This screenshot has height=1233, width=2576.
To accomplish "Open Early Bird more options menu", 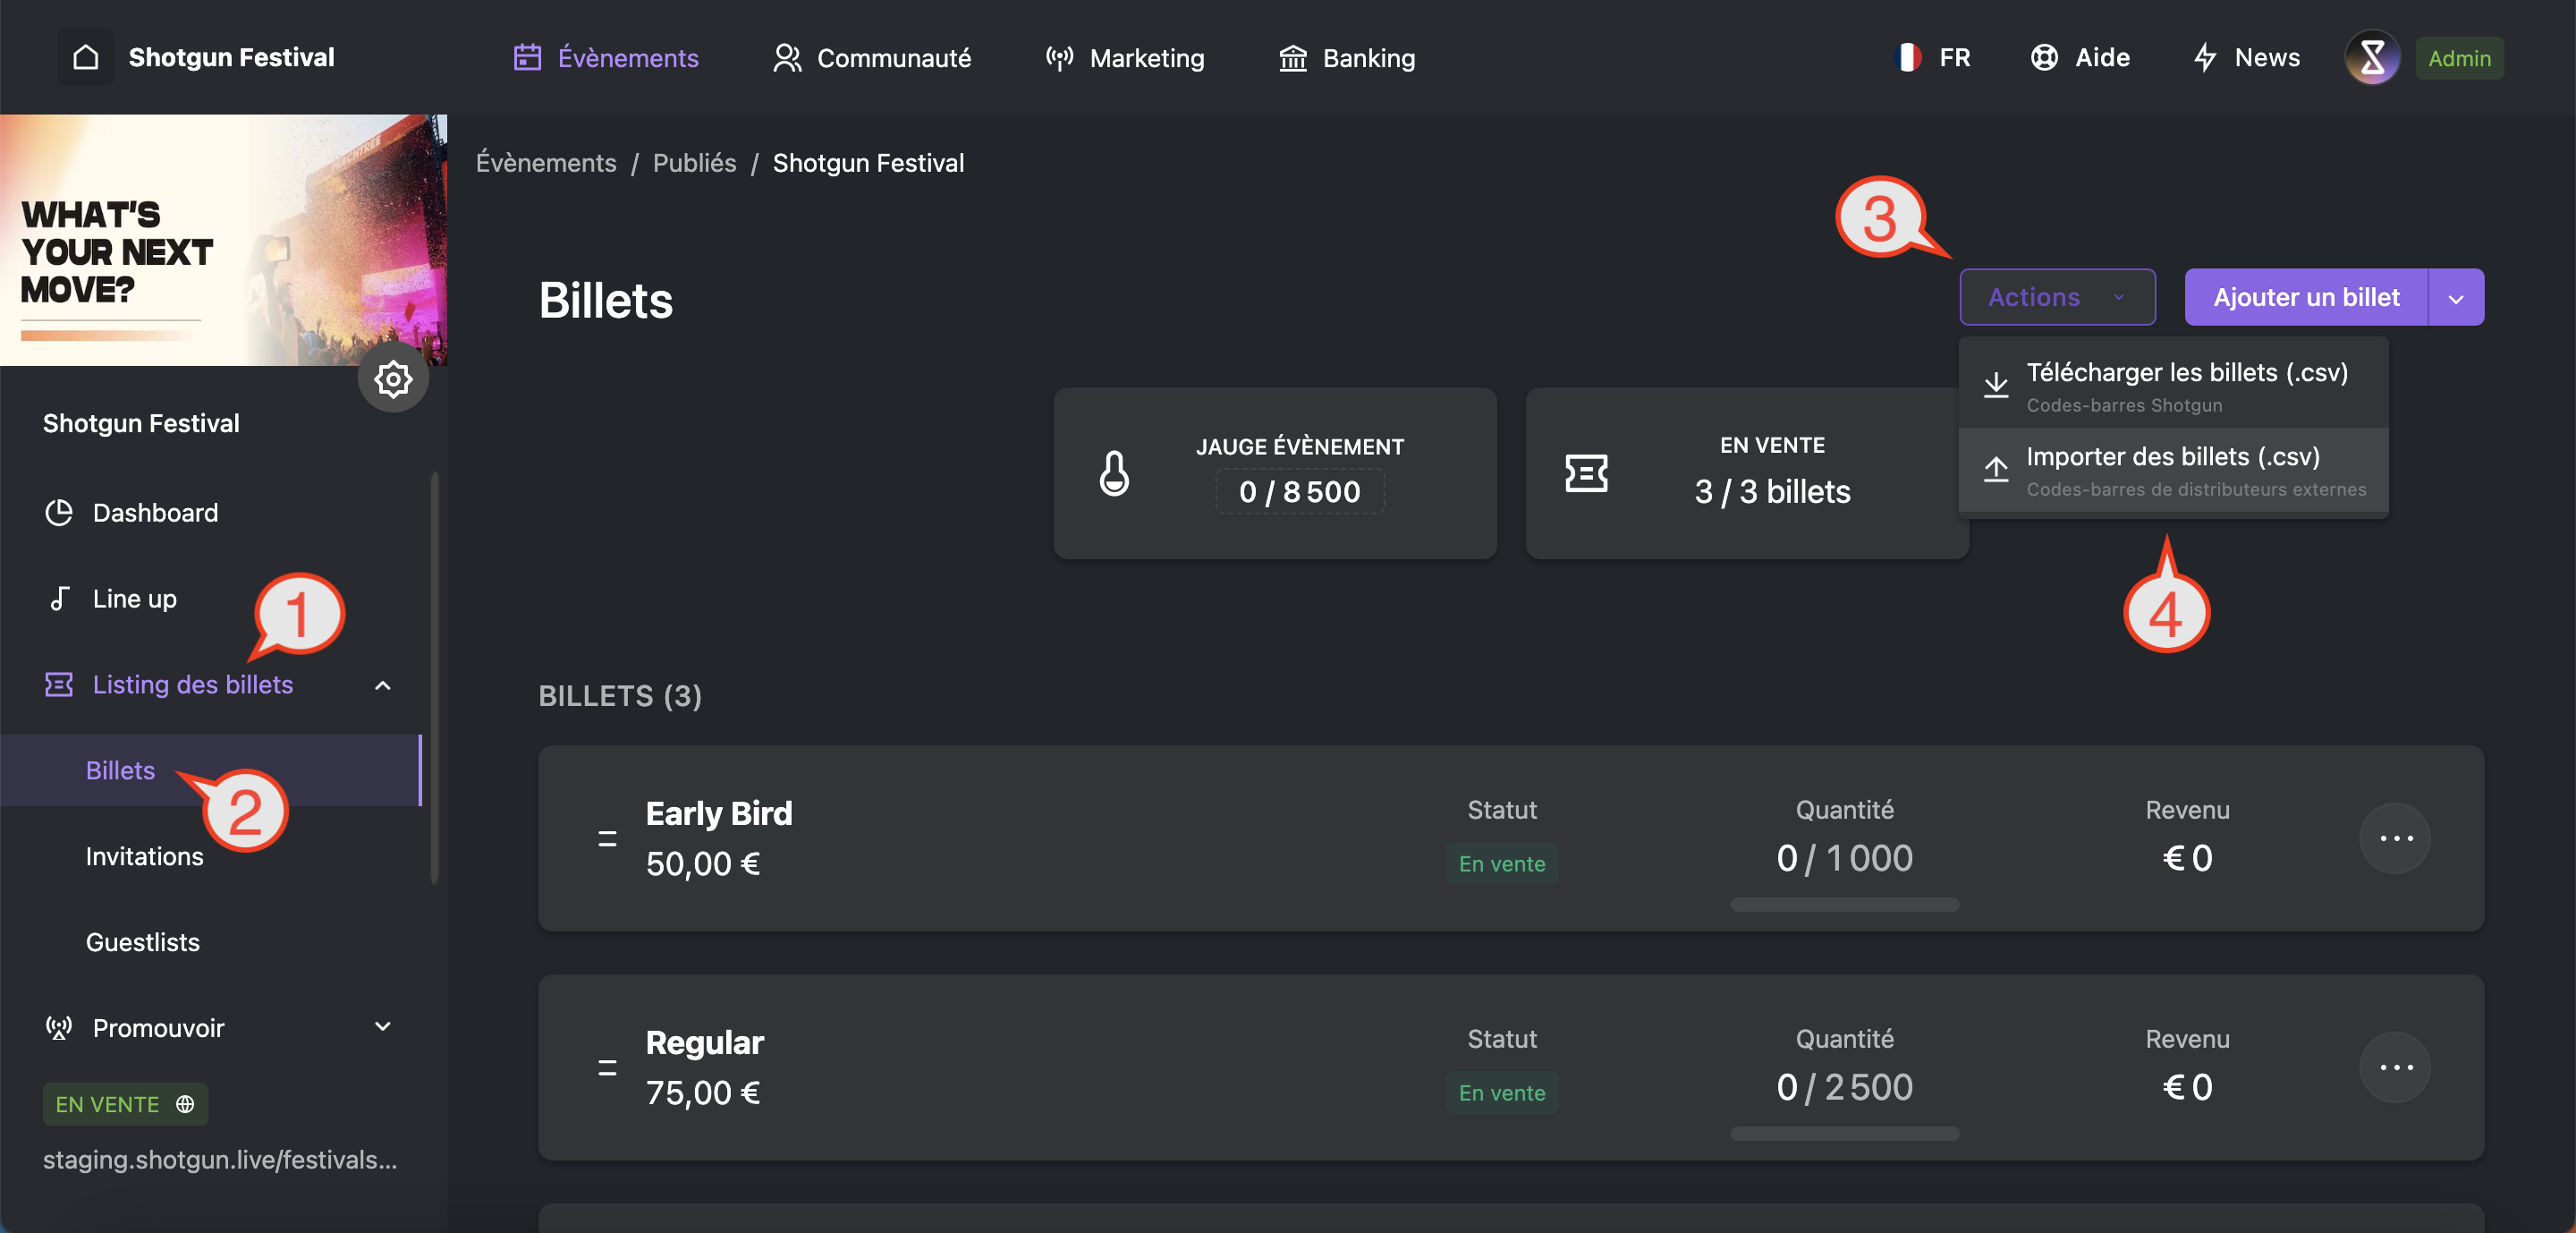I will tap(2395, 838).
